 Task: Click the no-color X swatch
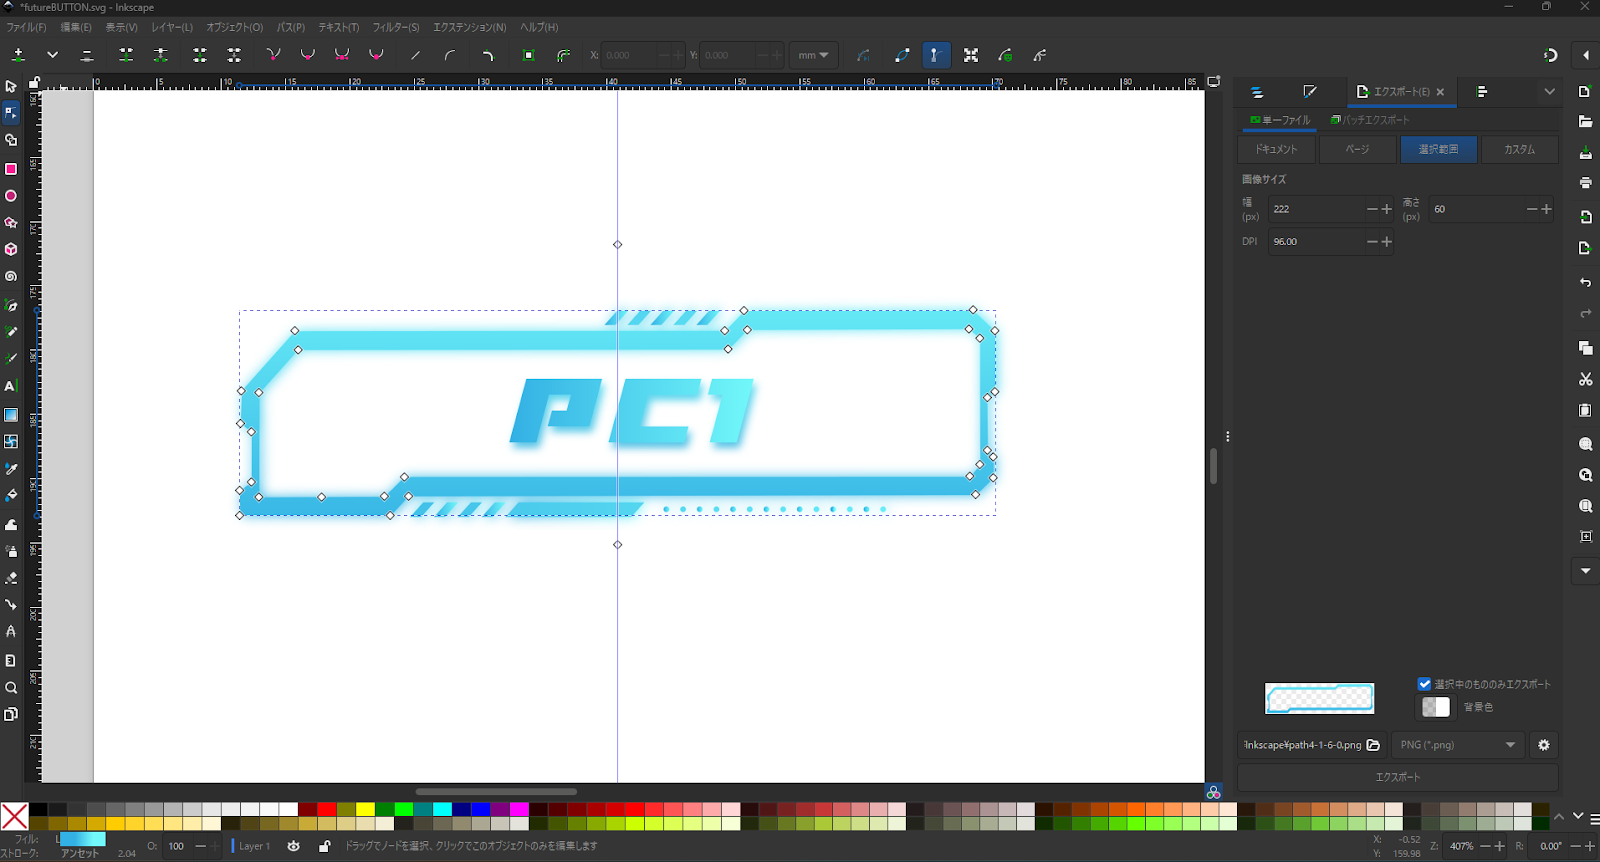point(14,817)
